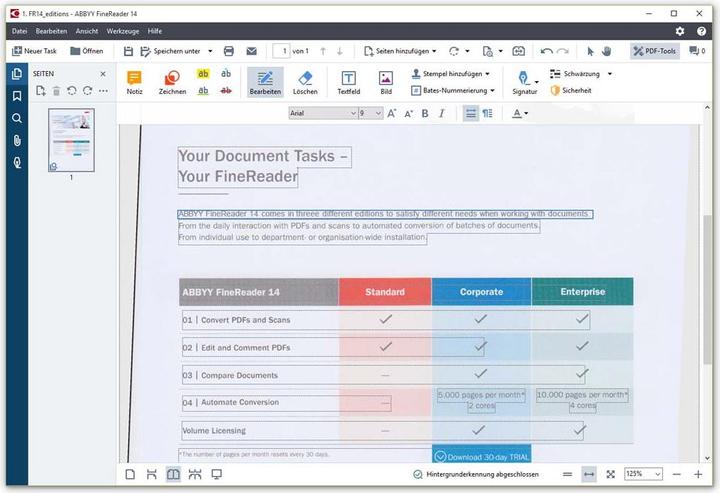The width and height of the screenshot is (720, 493).
Task: Redo the last action
Action: (563, 51)
